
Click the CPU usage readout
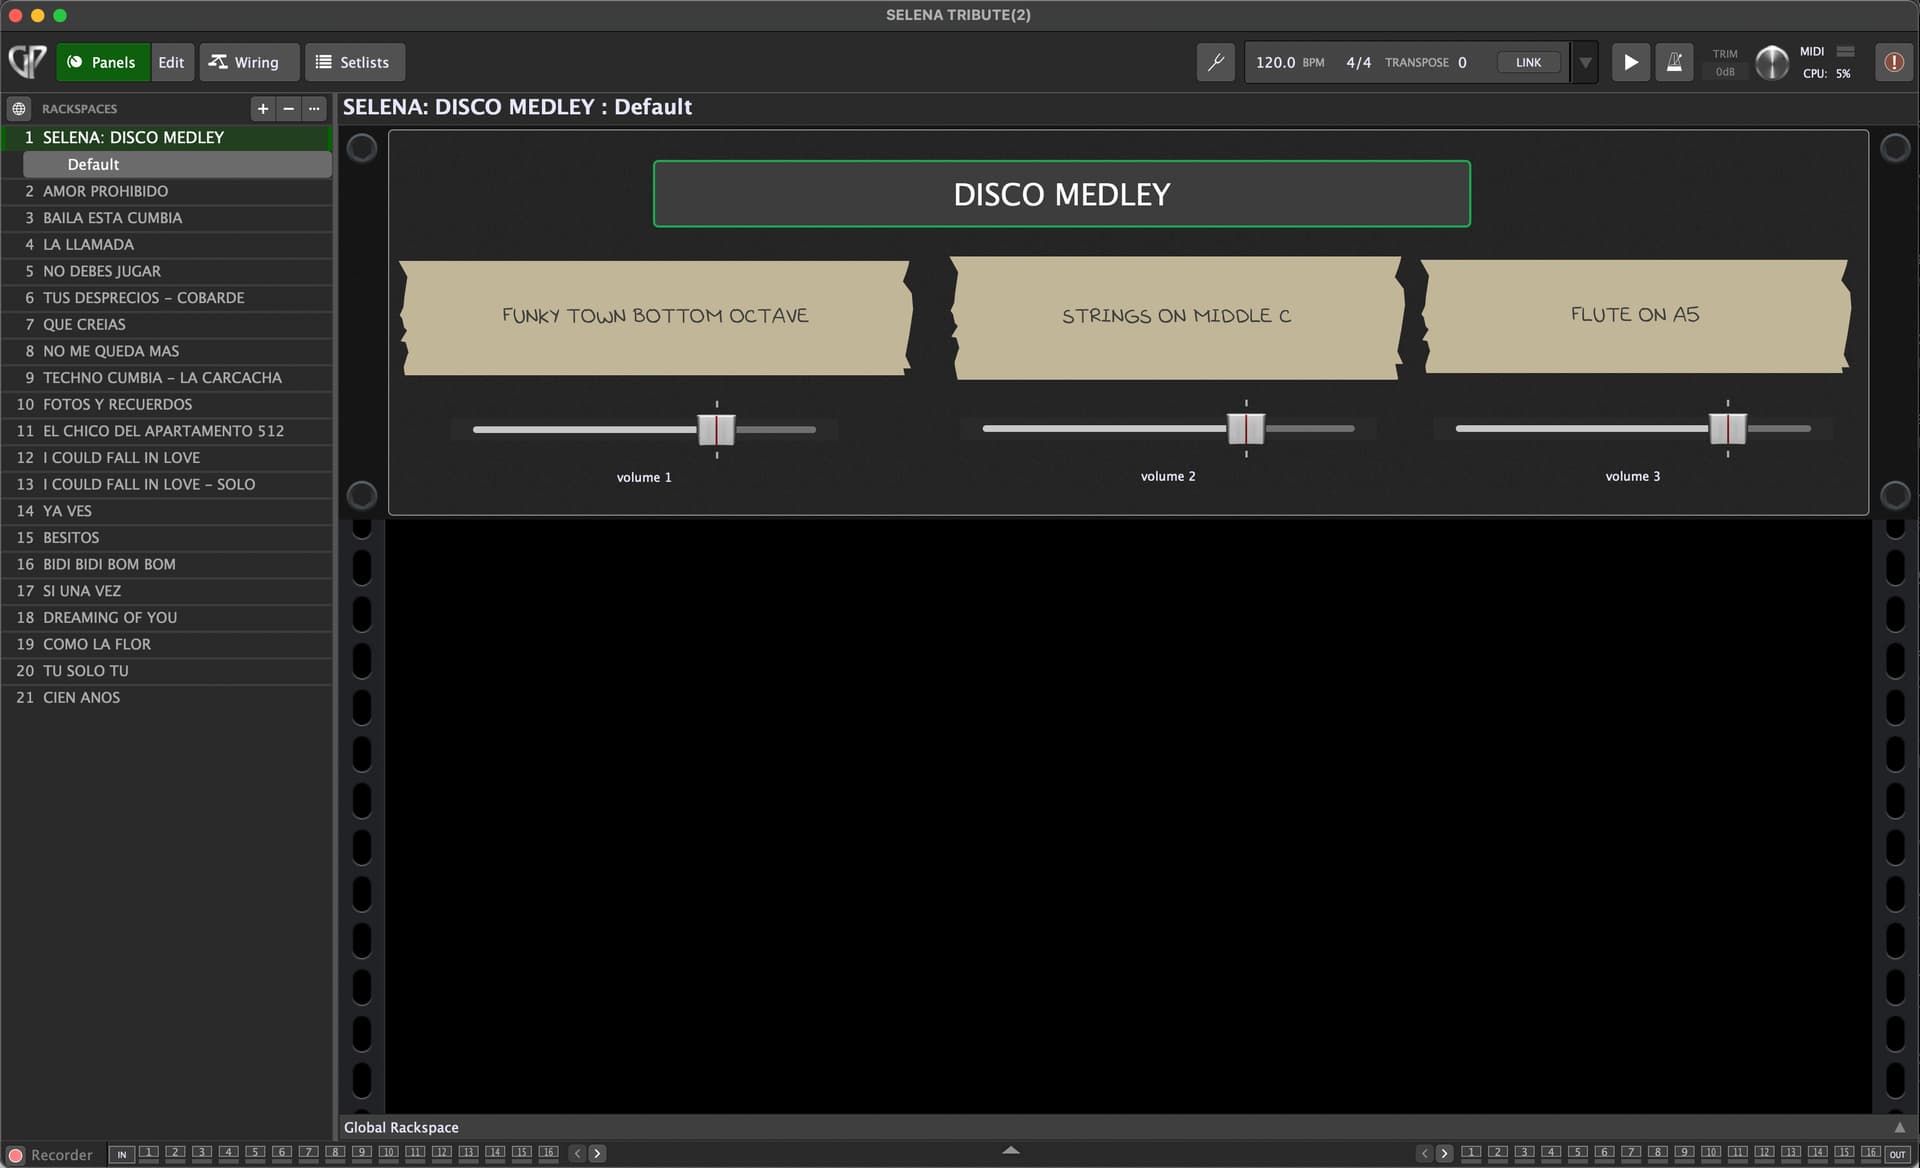1827,73
